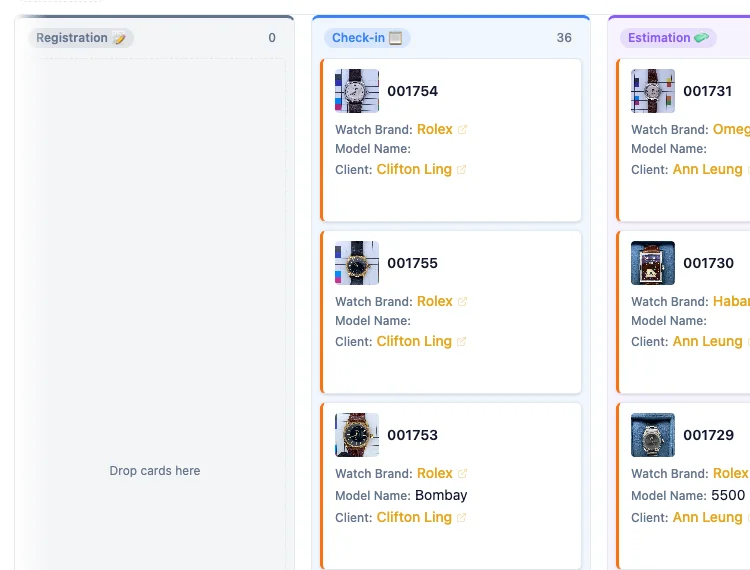Click the Rolex brand link on card 001754
This screenshot has height=570, width=750.
(x=434, y=129)
